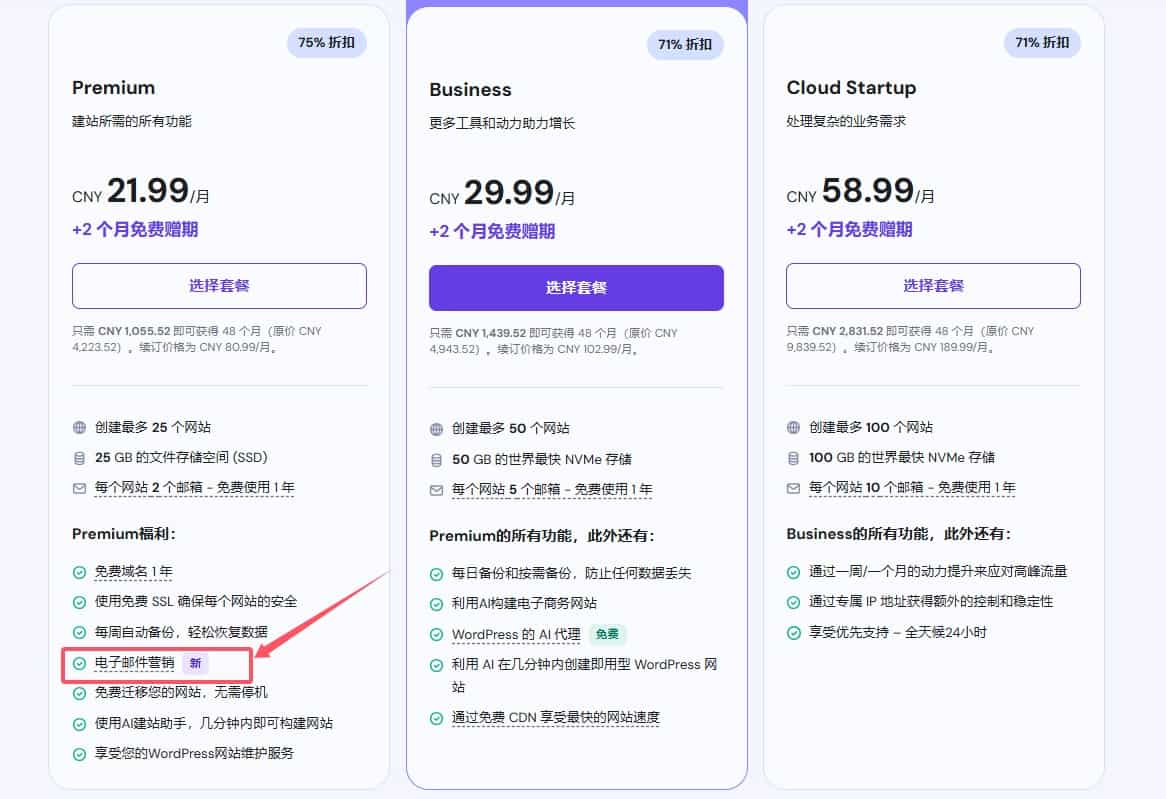Click the 75% 折扣 badge on Premium
This screenshot has width=1166, height=799.
point(327,43)
